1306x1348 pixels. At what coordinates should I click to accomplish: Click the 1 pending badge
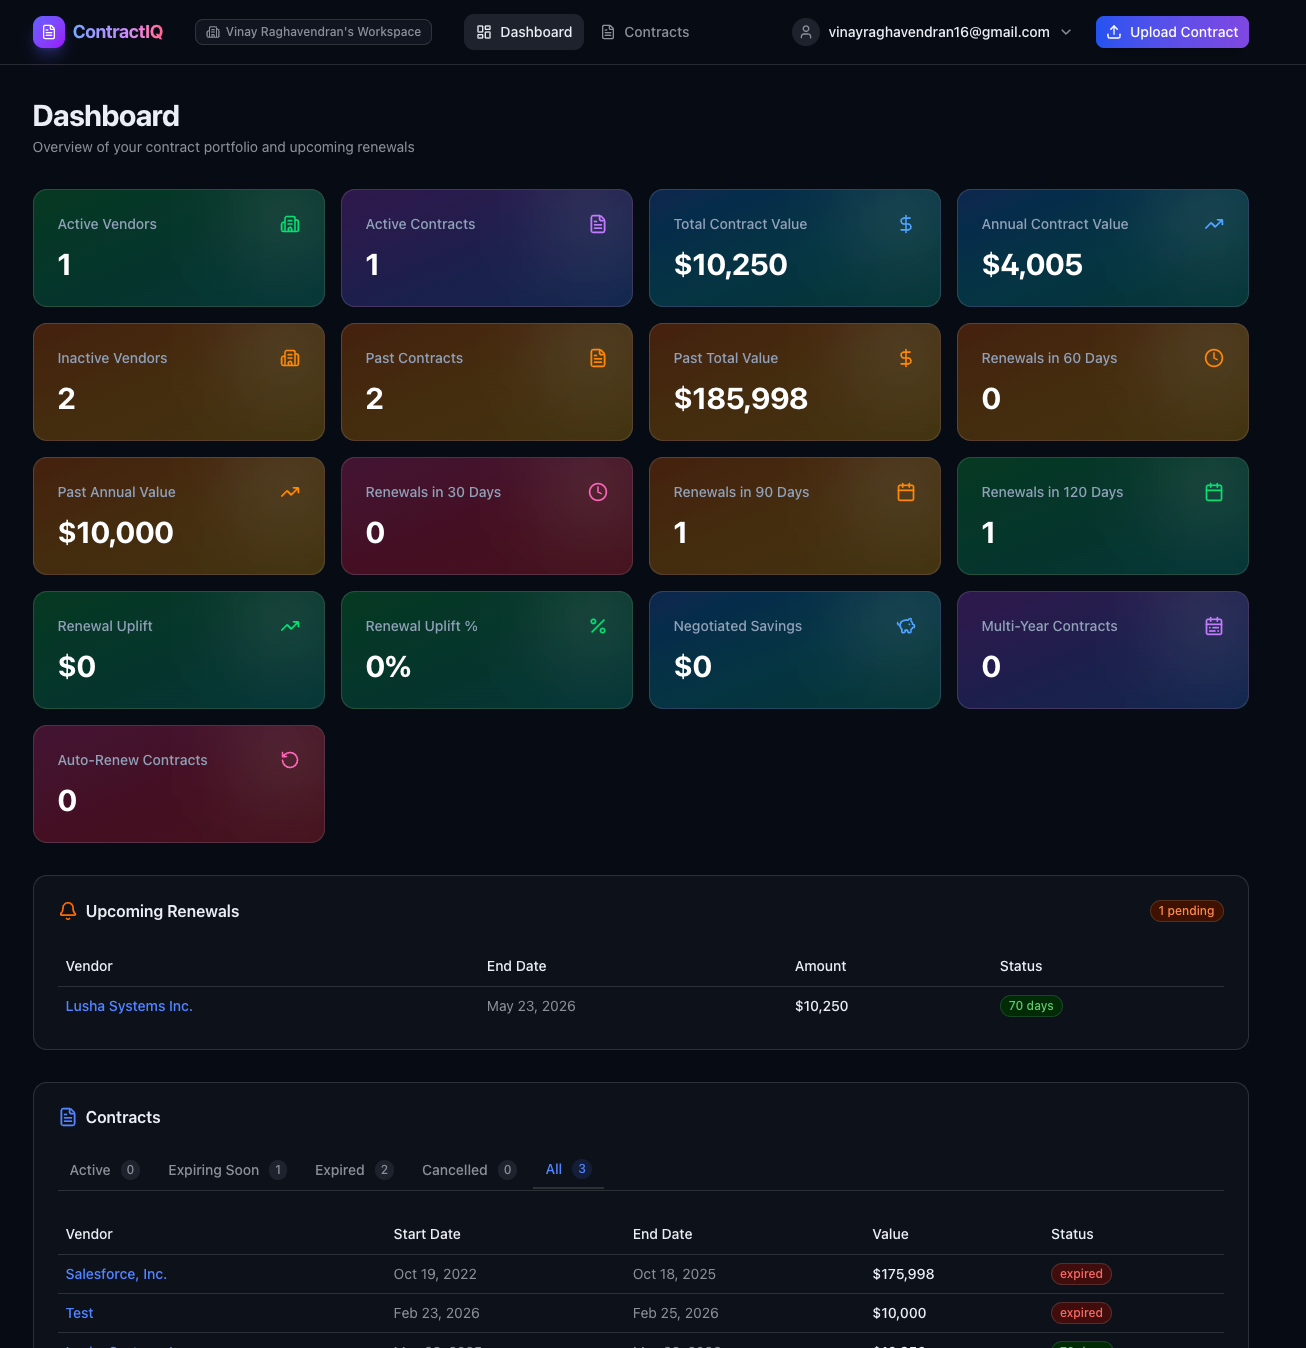click(x=1186, y=911)
